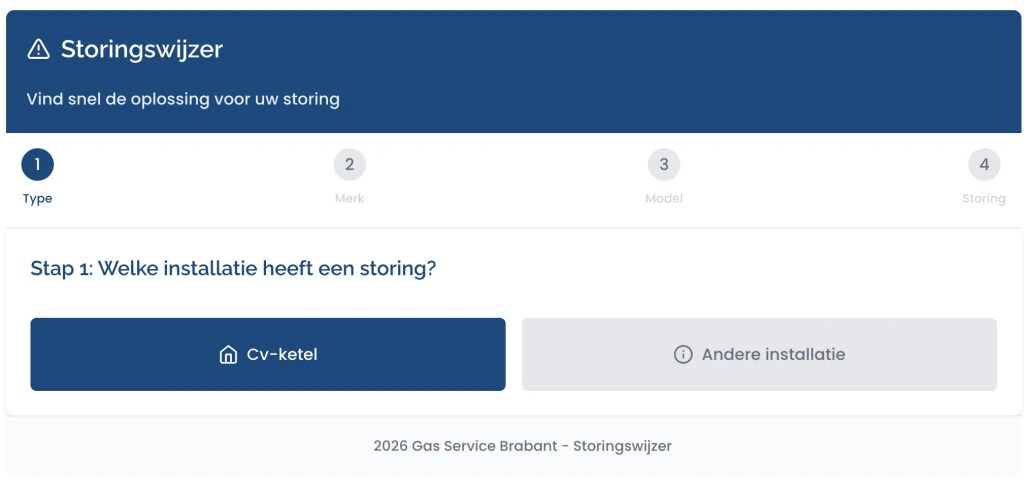This screenshot has height=494, width=1024.
Task: Go to step 3 numbered circle
Action: click(663, 164)
